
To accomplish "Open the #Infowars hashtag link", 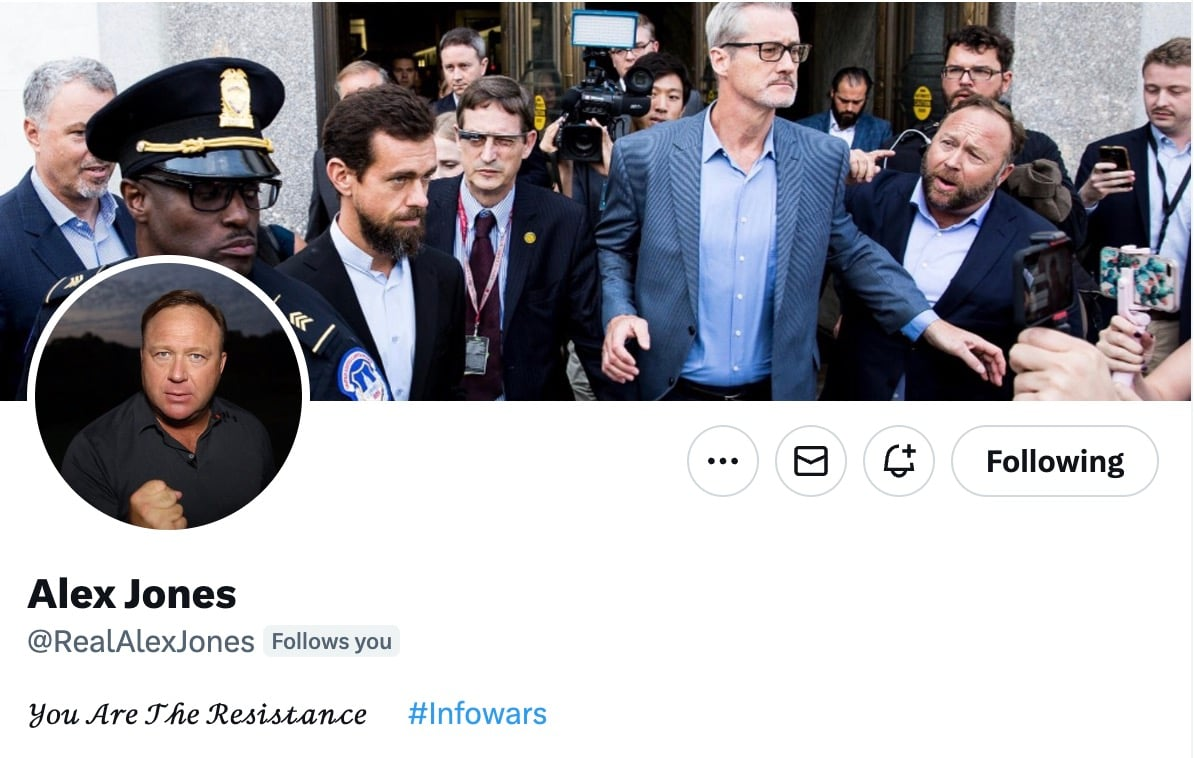I will (477, 714).
